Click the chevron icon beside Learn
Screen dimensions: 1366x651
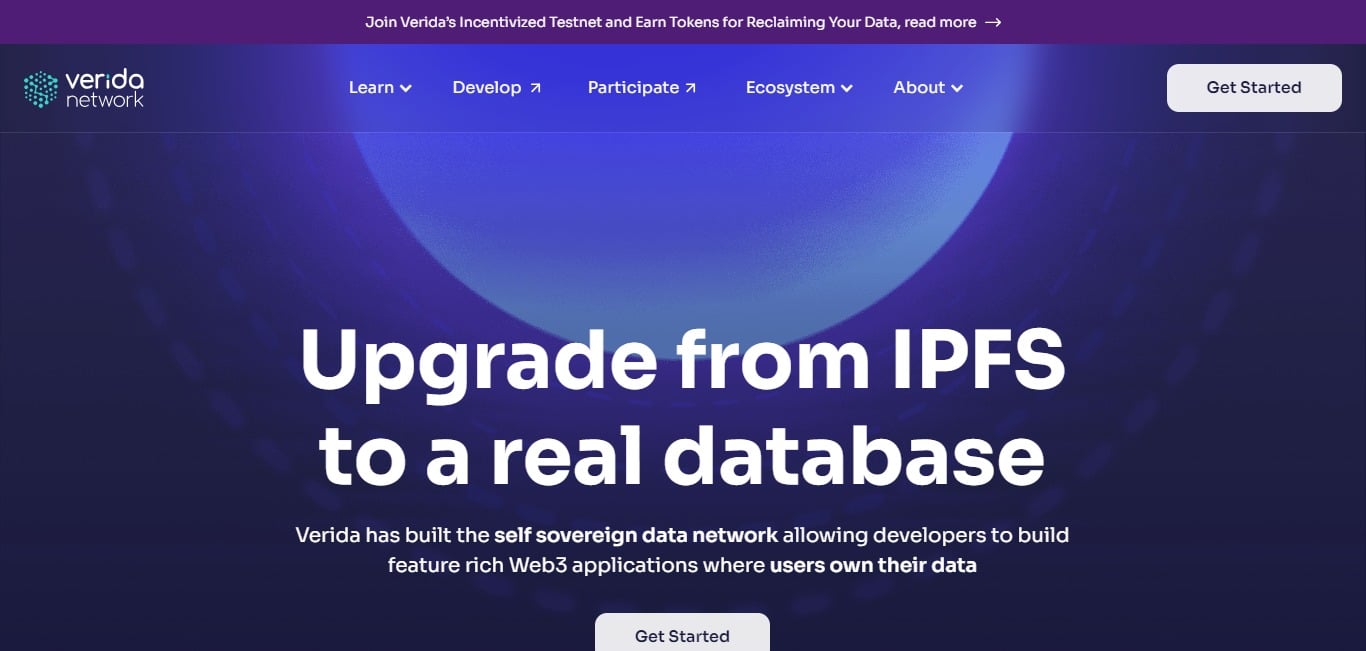tap(405, 89)
